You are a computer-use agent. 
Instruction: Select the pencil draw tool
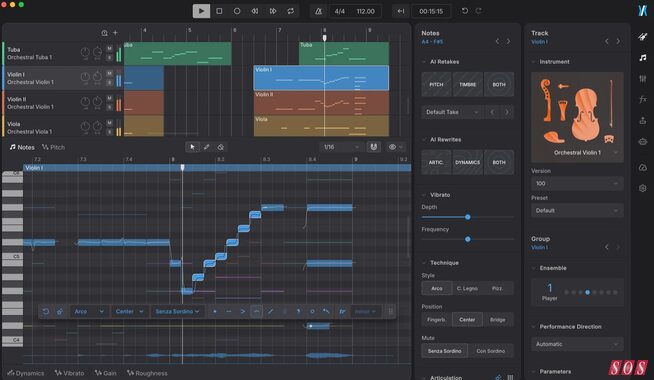coord(206,147)
